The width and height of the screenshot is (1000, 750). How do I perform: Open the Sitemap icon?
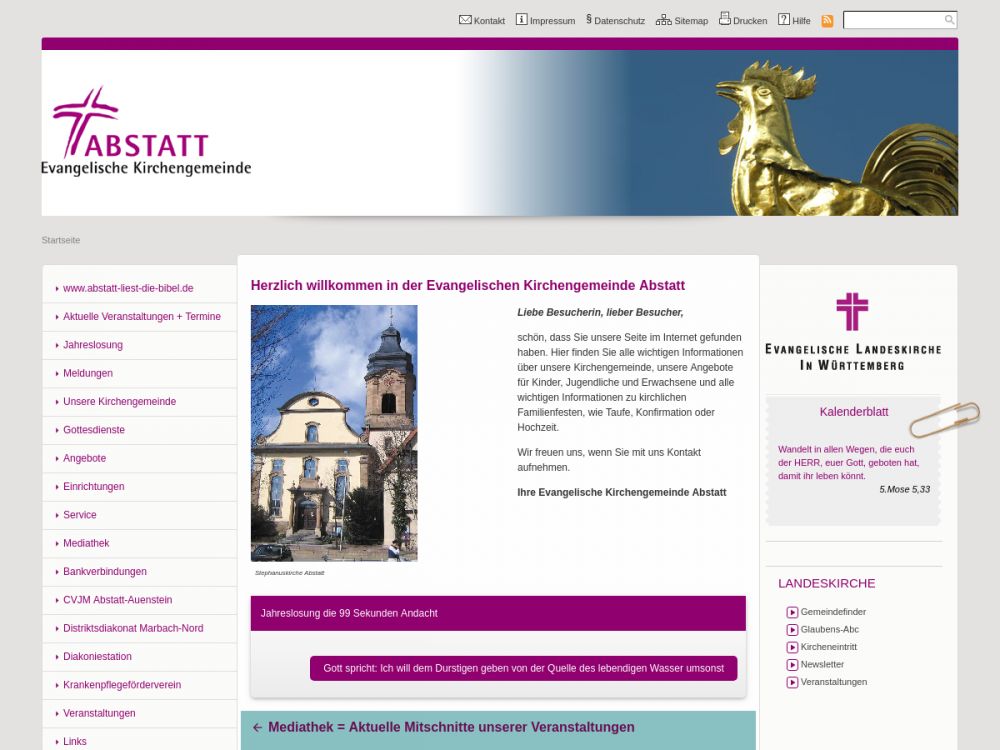point(664,19)
